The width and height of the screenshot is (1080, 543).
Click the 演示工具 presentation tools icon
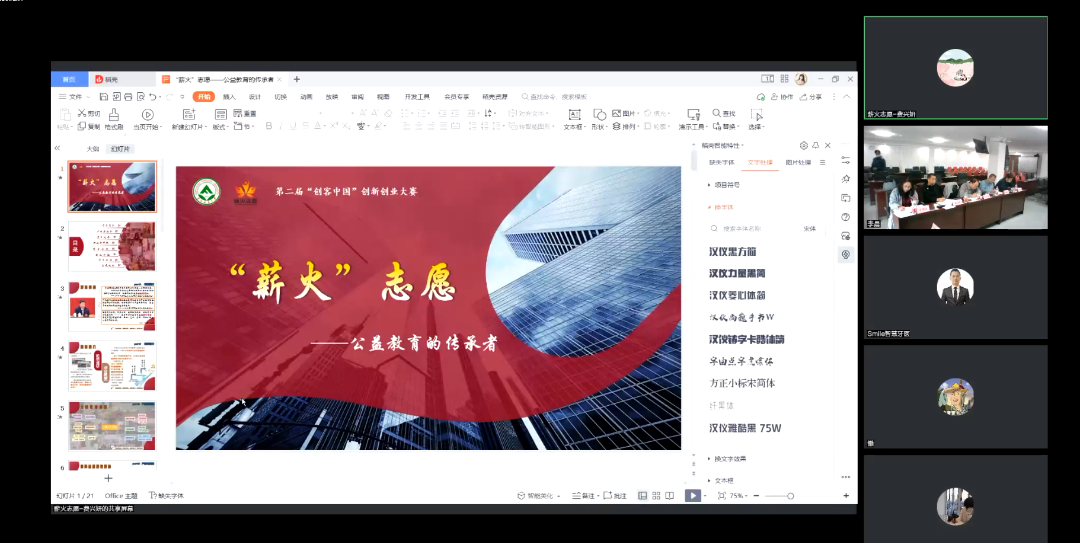click(x=693, y=114)
